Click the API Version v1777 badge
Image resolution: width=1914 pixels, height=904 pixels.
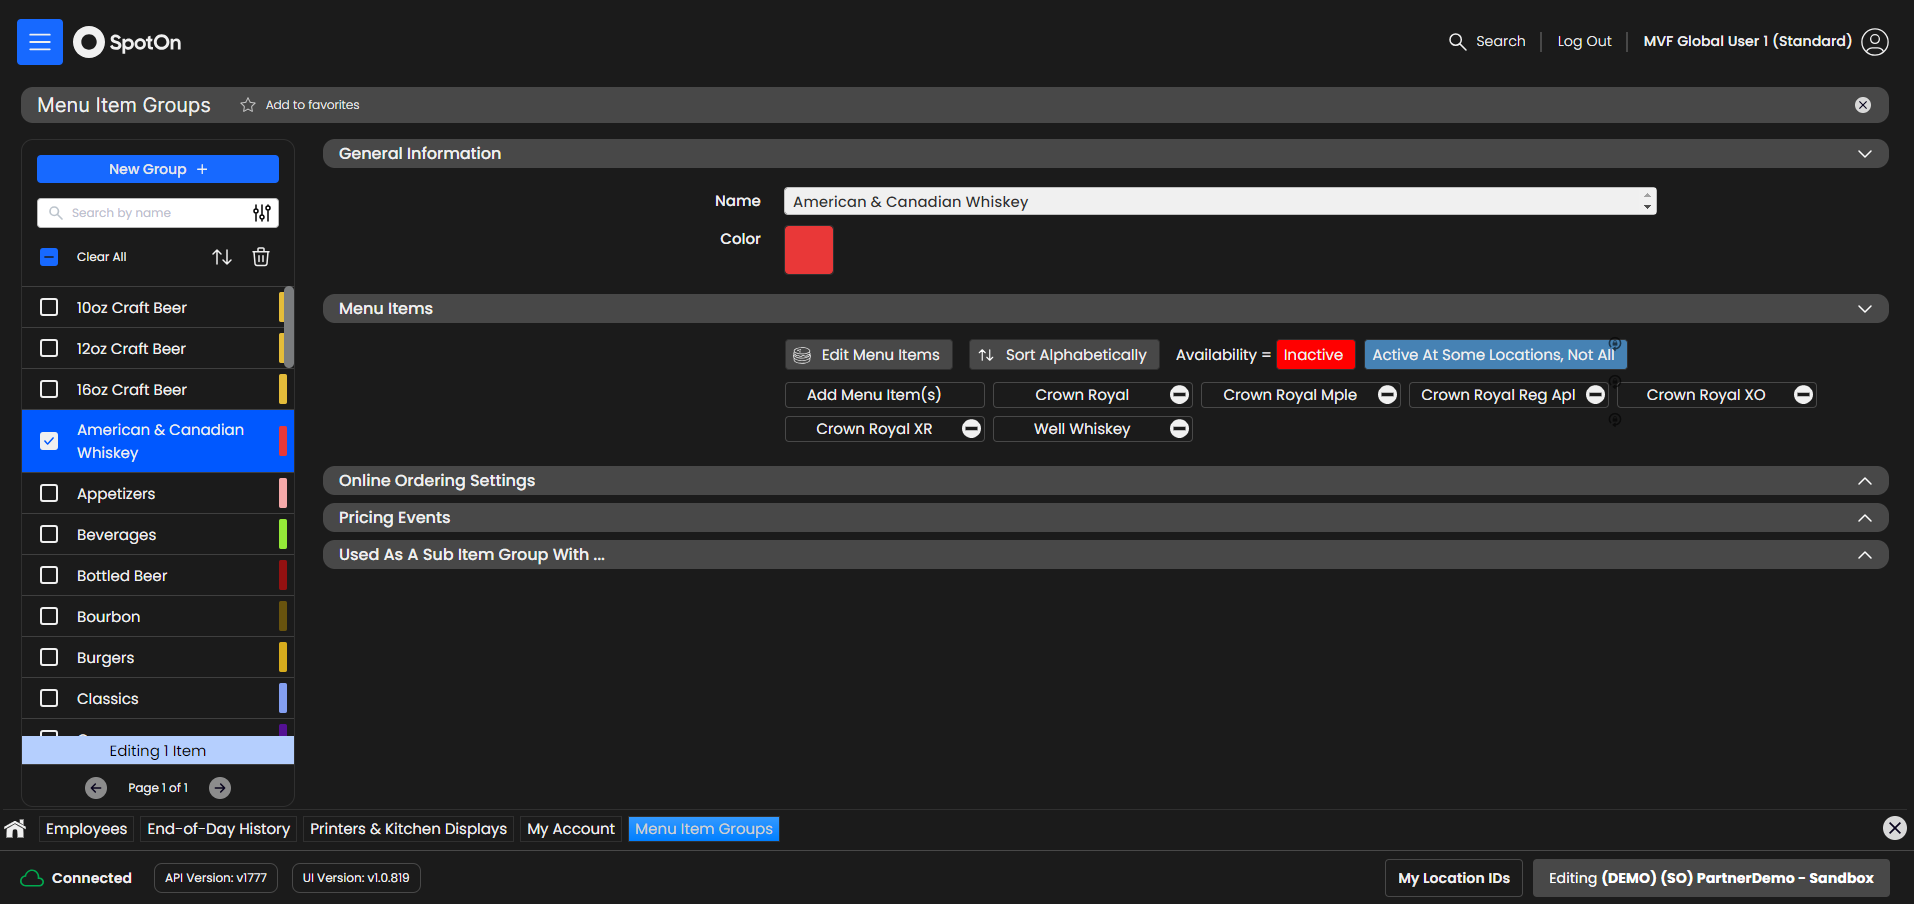coord(216,878)
